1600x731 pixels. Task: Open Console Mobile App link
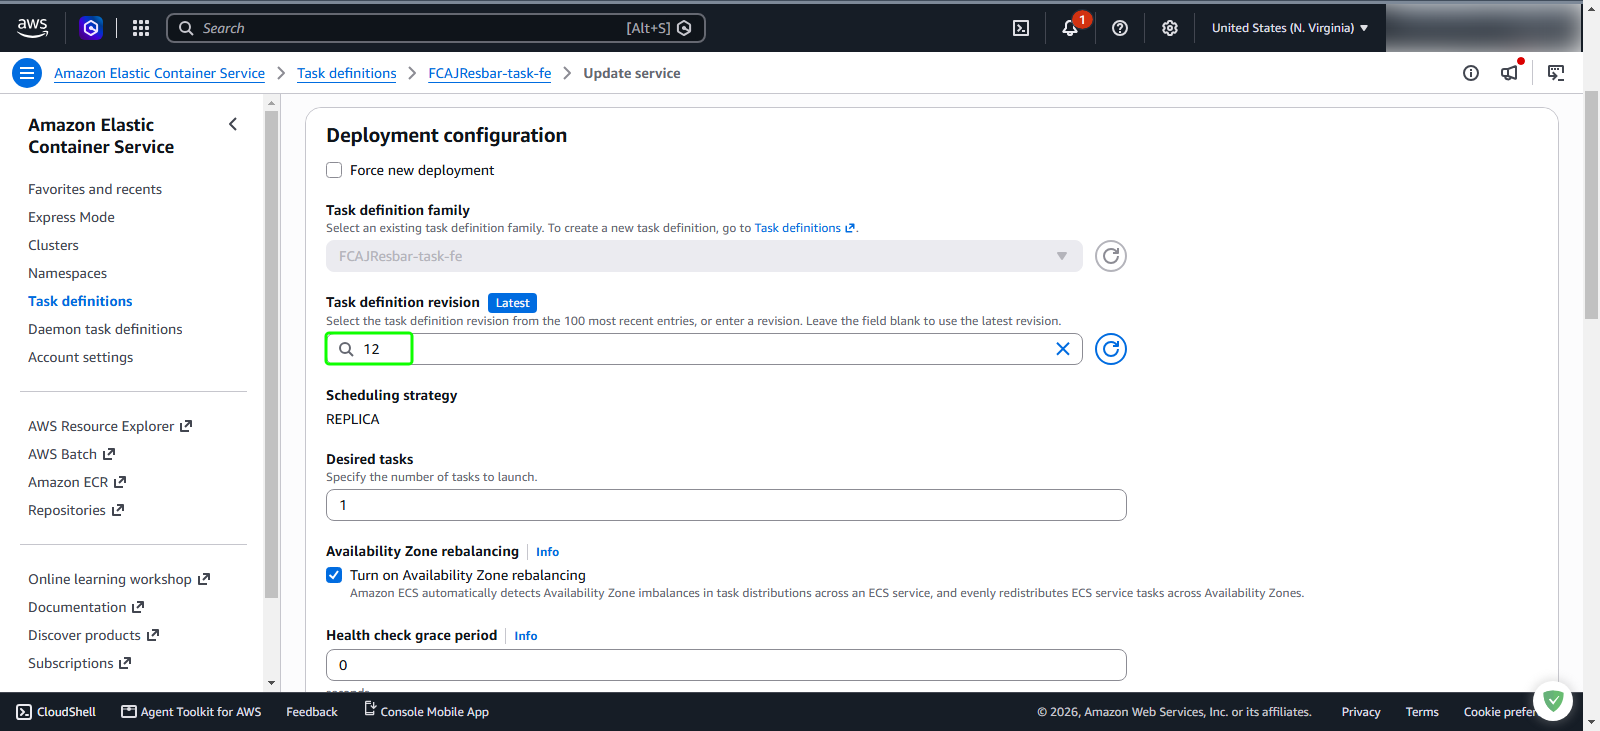(x=426, y=712)
